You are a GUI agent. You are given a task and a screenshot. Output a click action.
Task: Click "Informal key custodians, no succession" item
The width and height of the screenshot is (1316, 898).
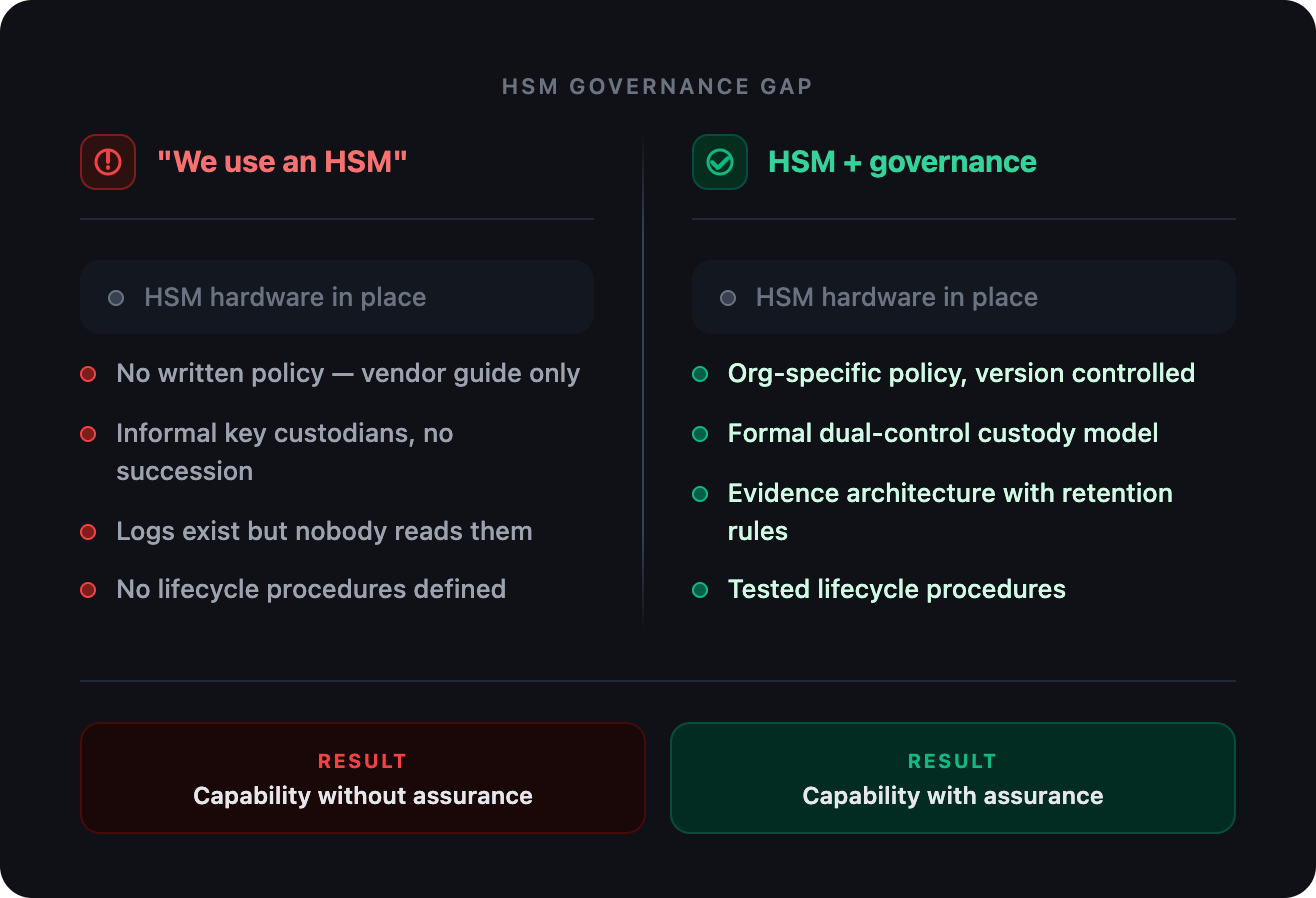[285, 452]
